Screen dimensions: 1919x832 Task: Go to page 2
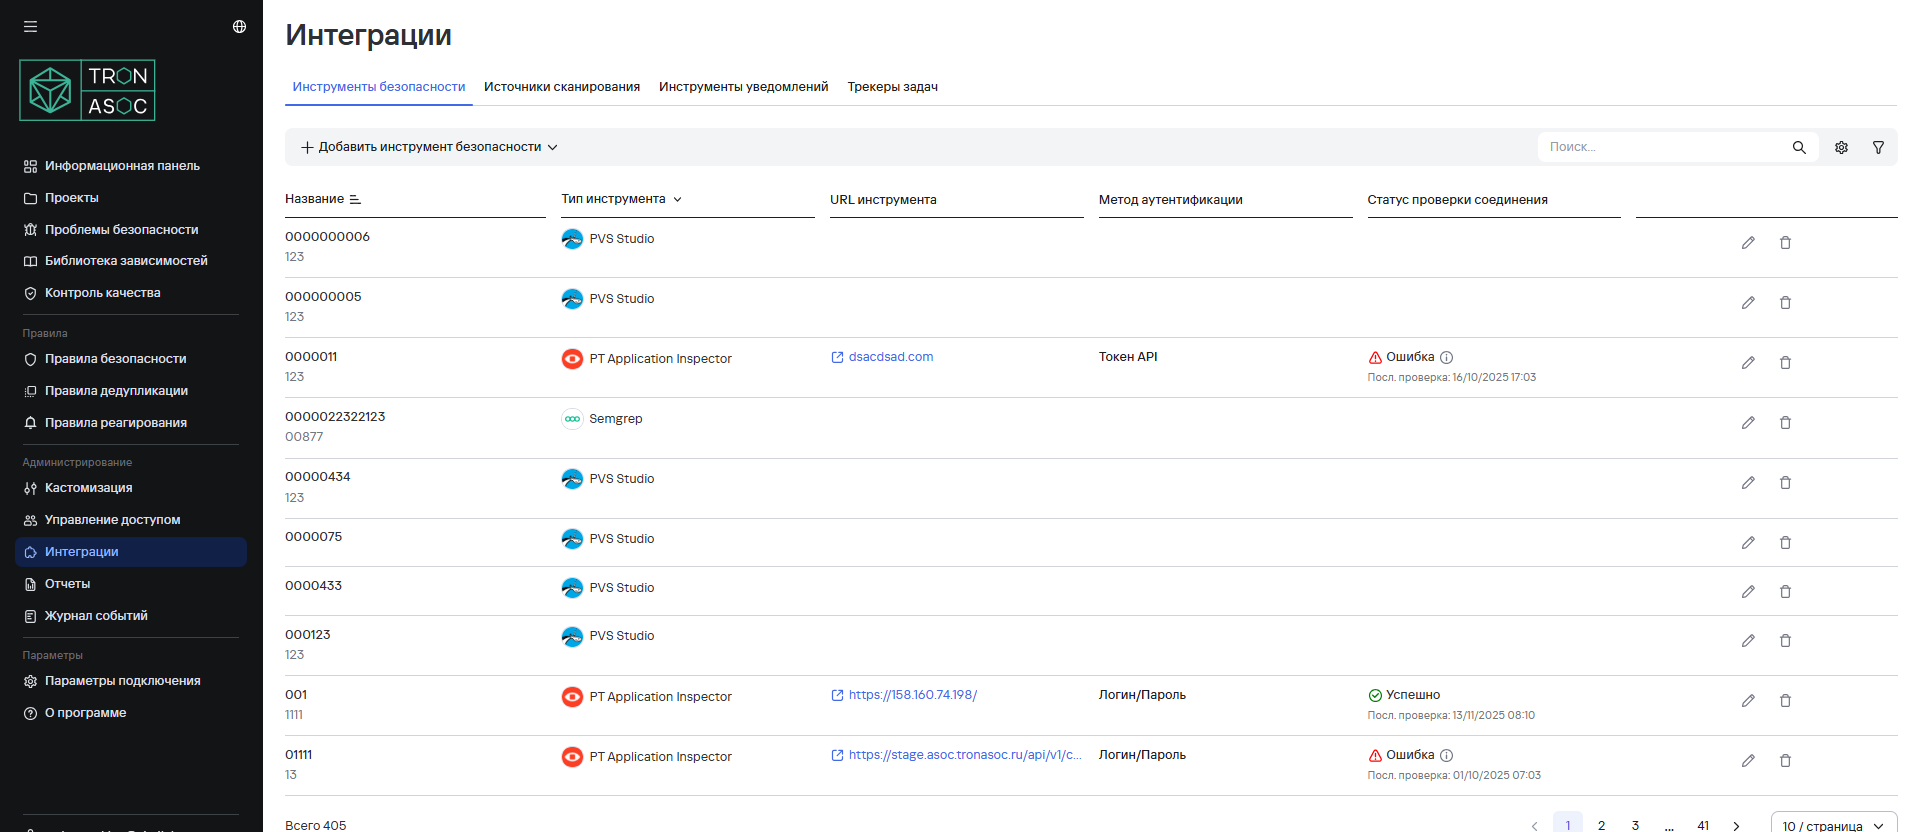point(1601,825)
